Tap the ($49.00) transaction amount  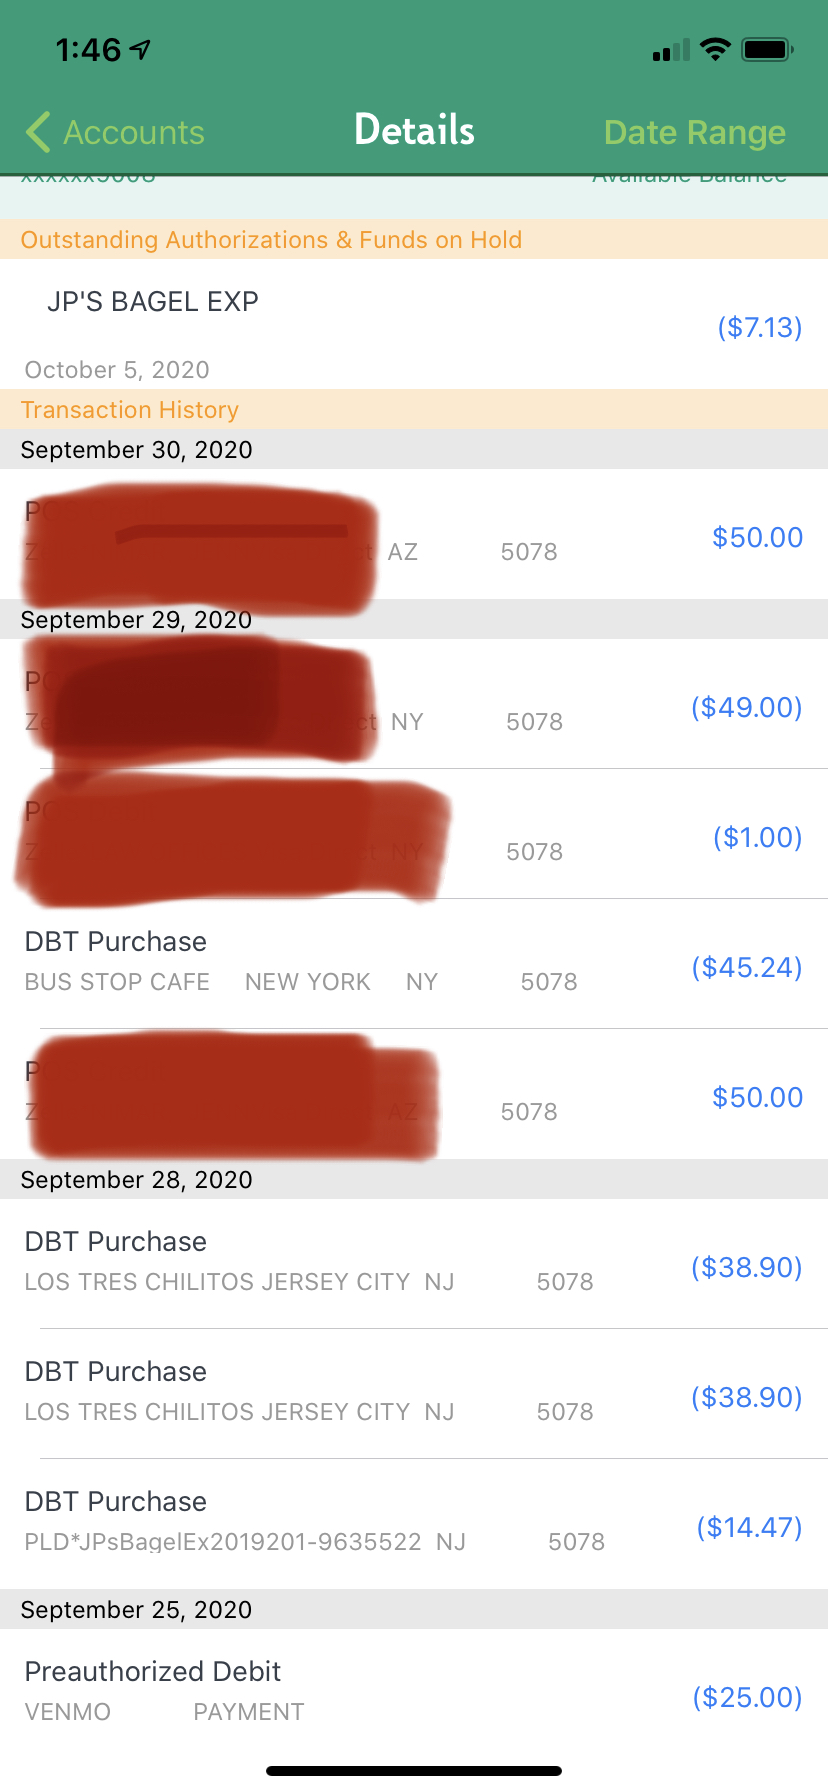pyautogui.click(x=746, y=707)
